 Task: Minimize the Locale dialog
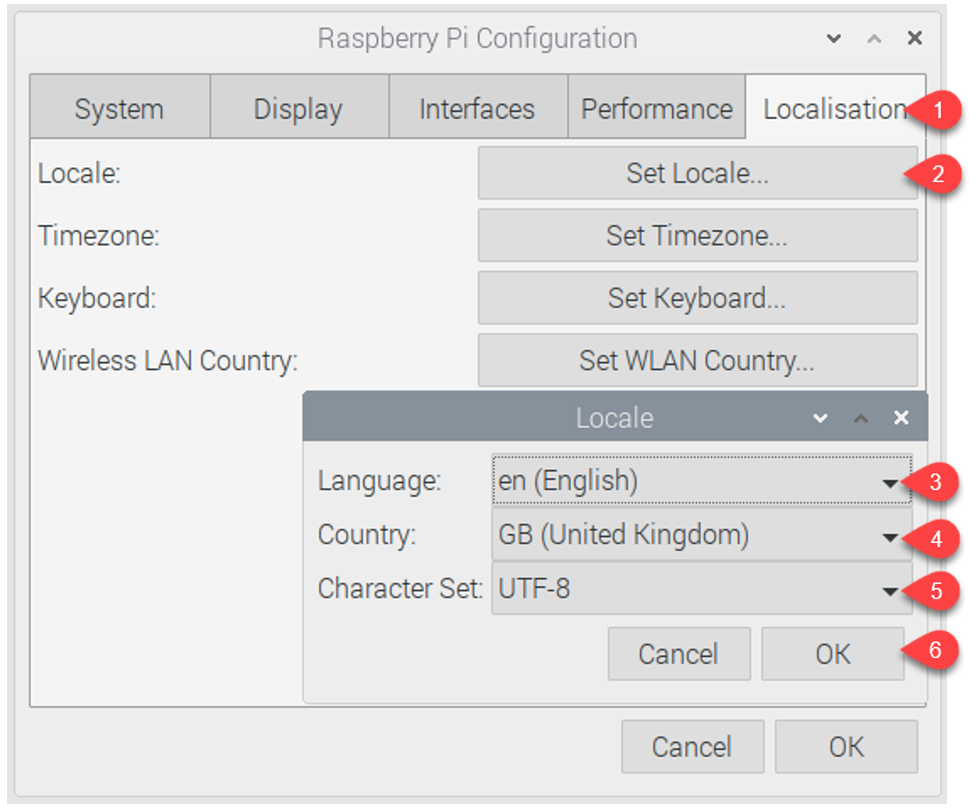point(820,418)
